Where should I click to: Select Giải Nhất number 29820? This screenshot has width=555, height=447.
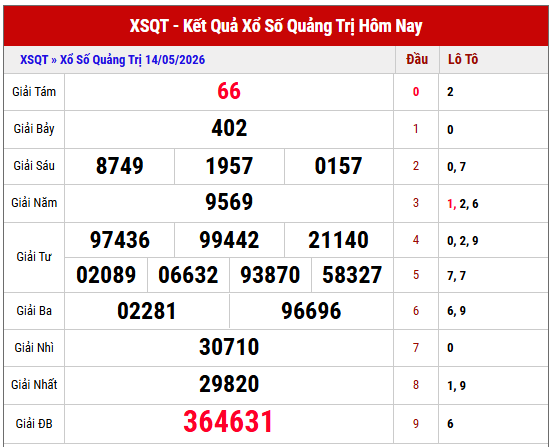[229, 384]
